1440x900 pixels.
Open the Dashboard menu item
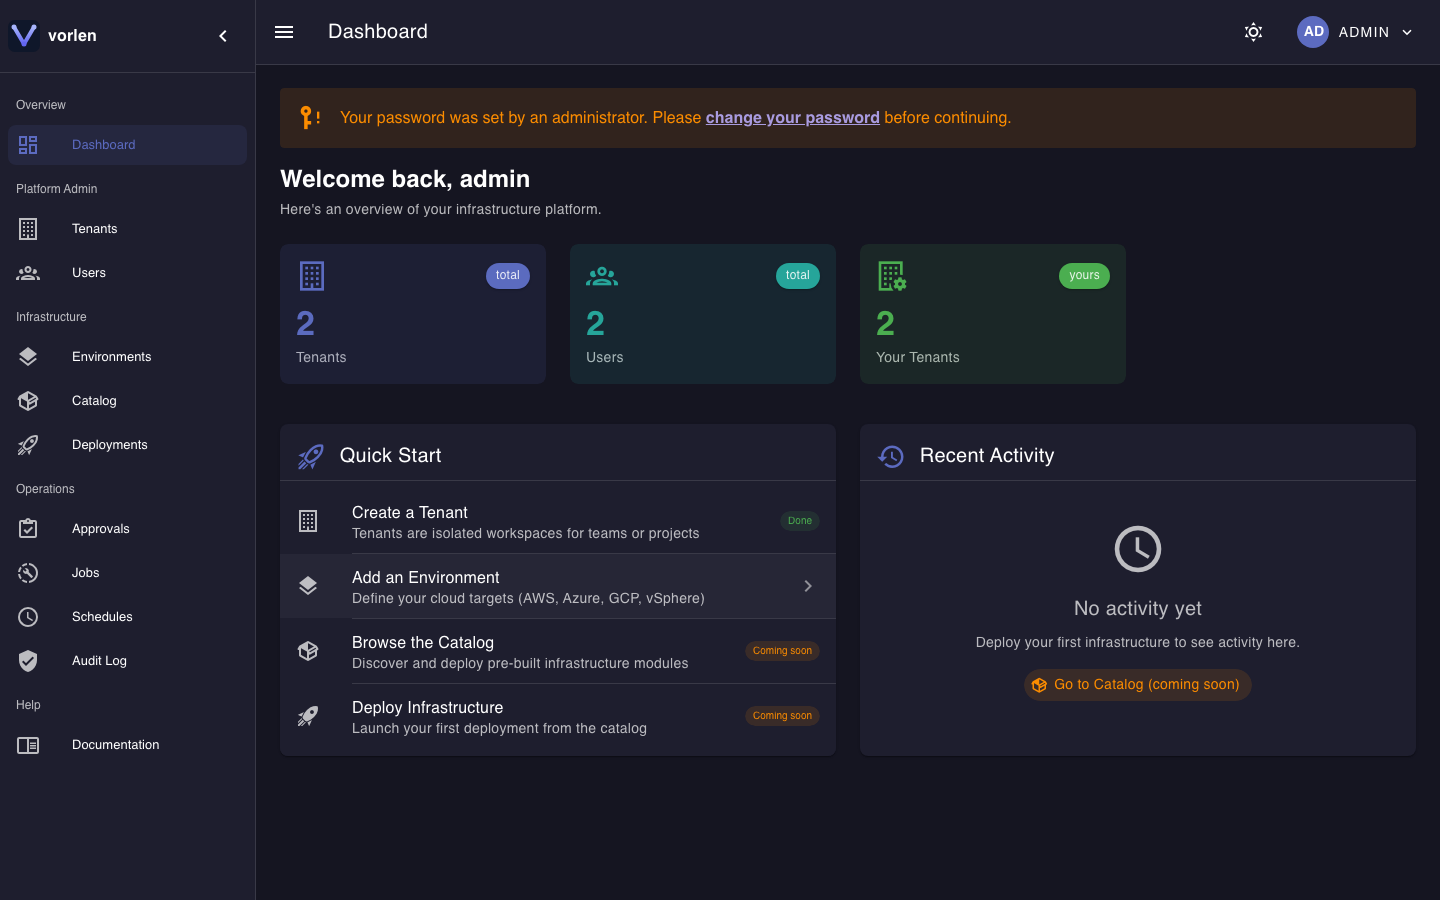click(x=127, y=145)
